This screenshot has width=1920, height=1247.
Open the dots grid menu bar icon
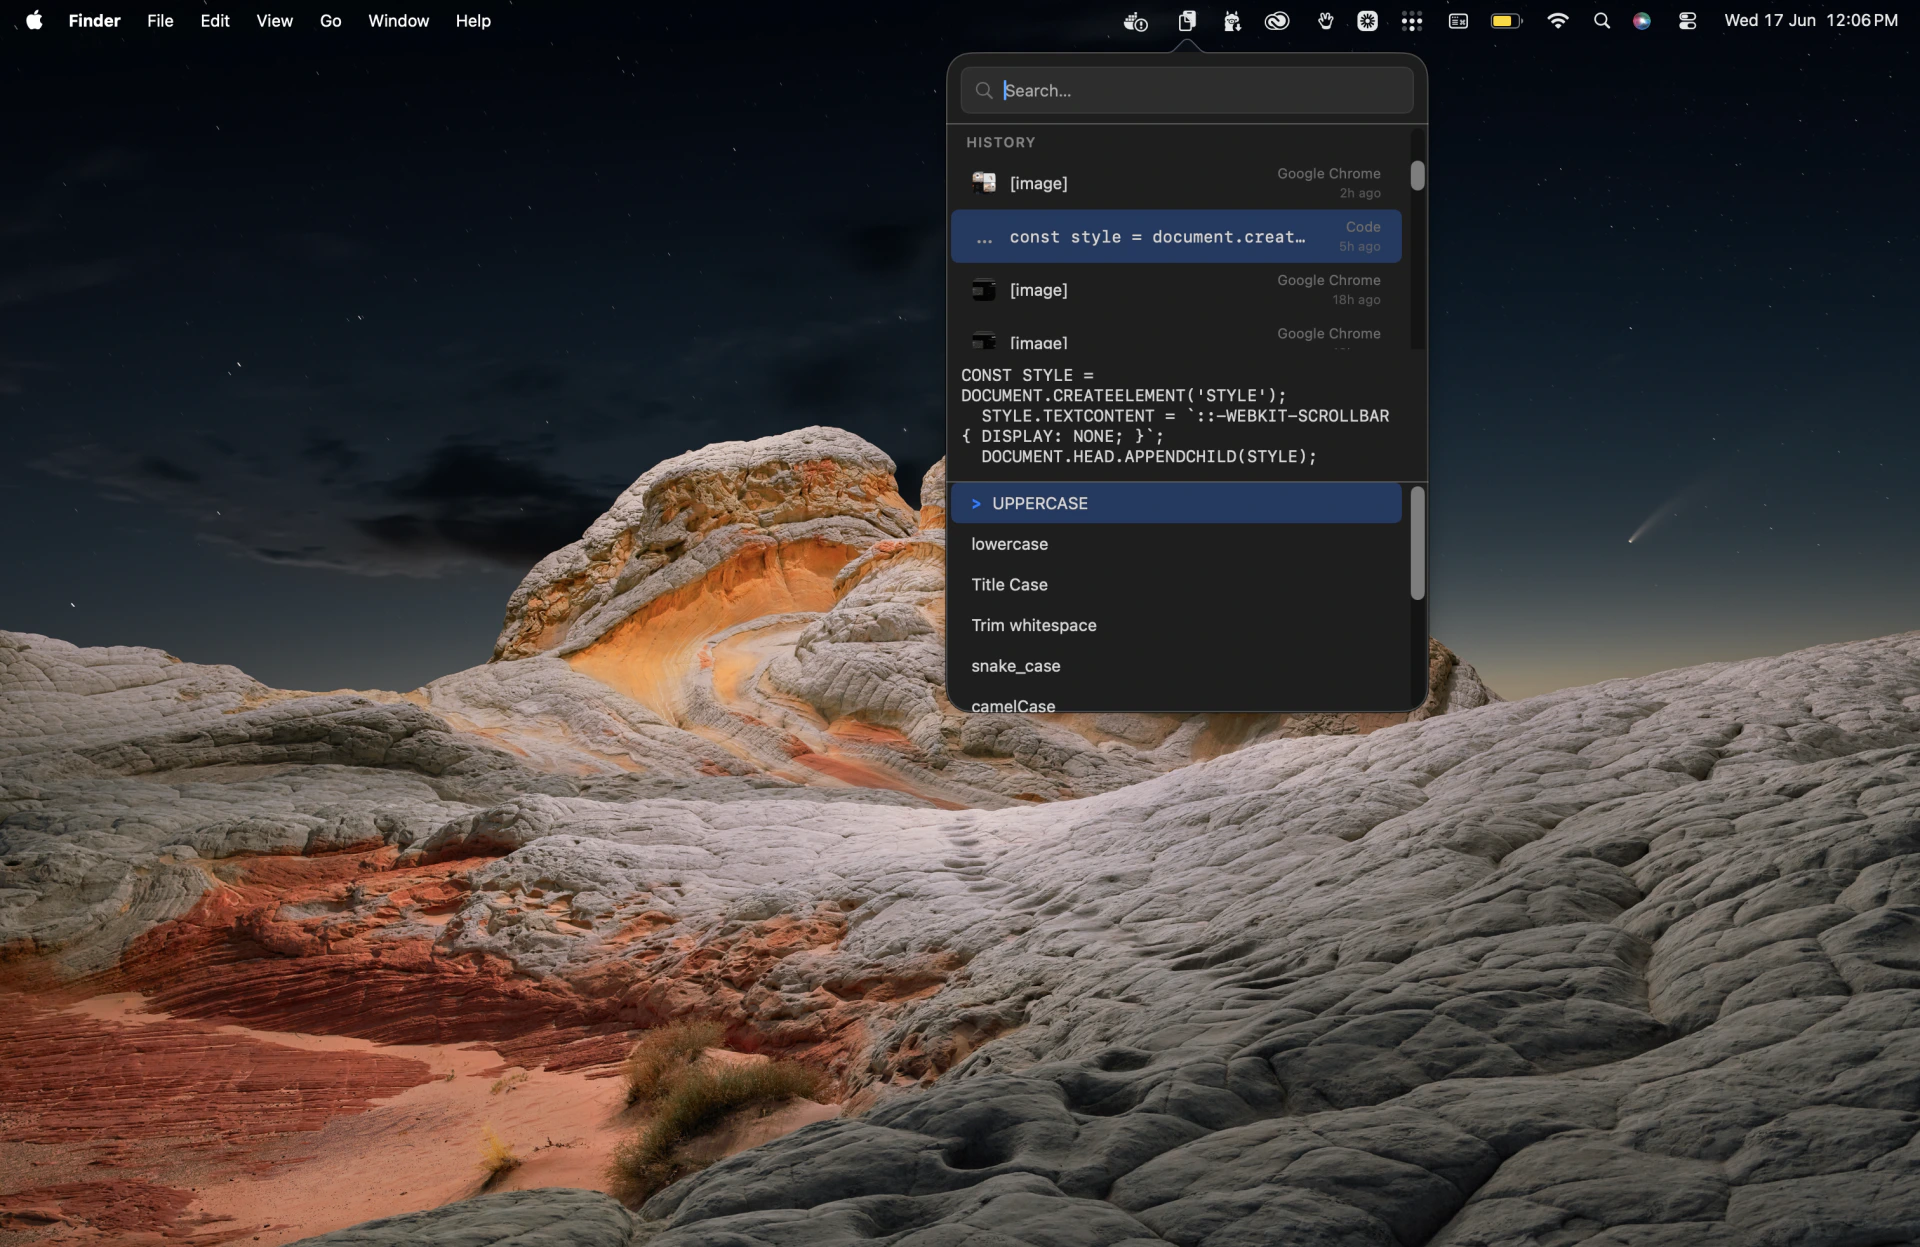1412,21
